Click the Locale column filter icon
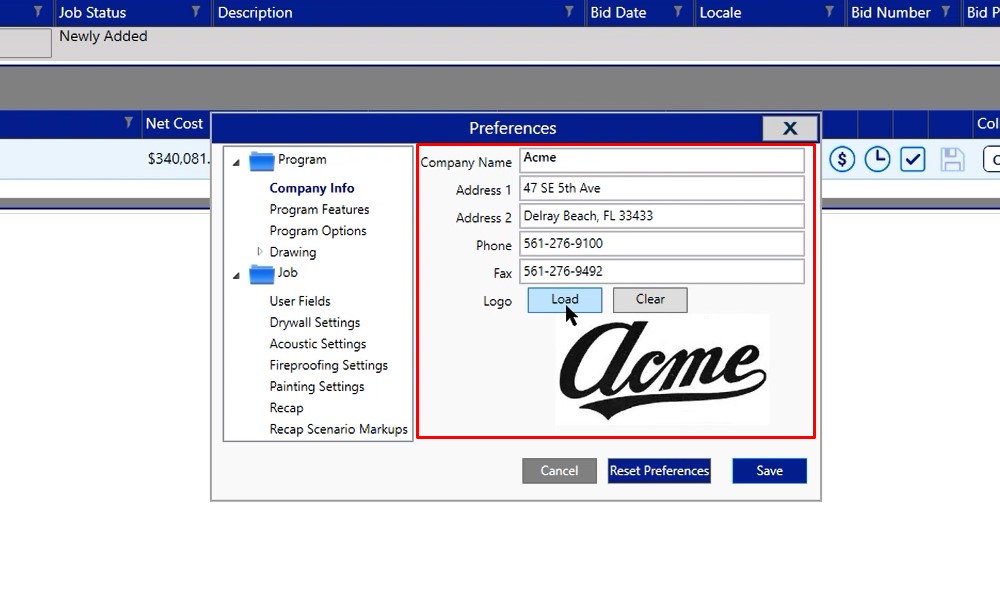This screenshot has width=1000, height=611. click(x=829, y=12)
